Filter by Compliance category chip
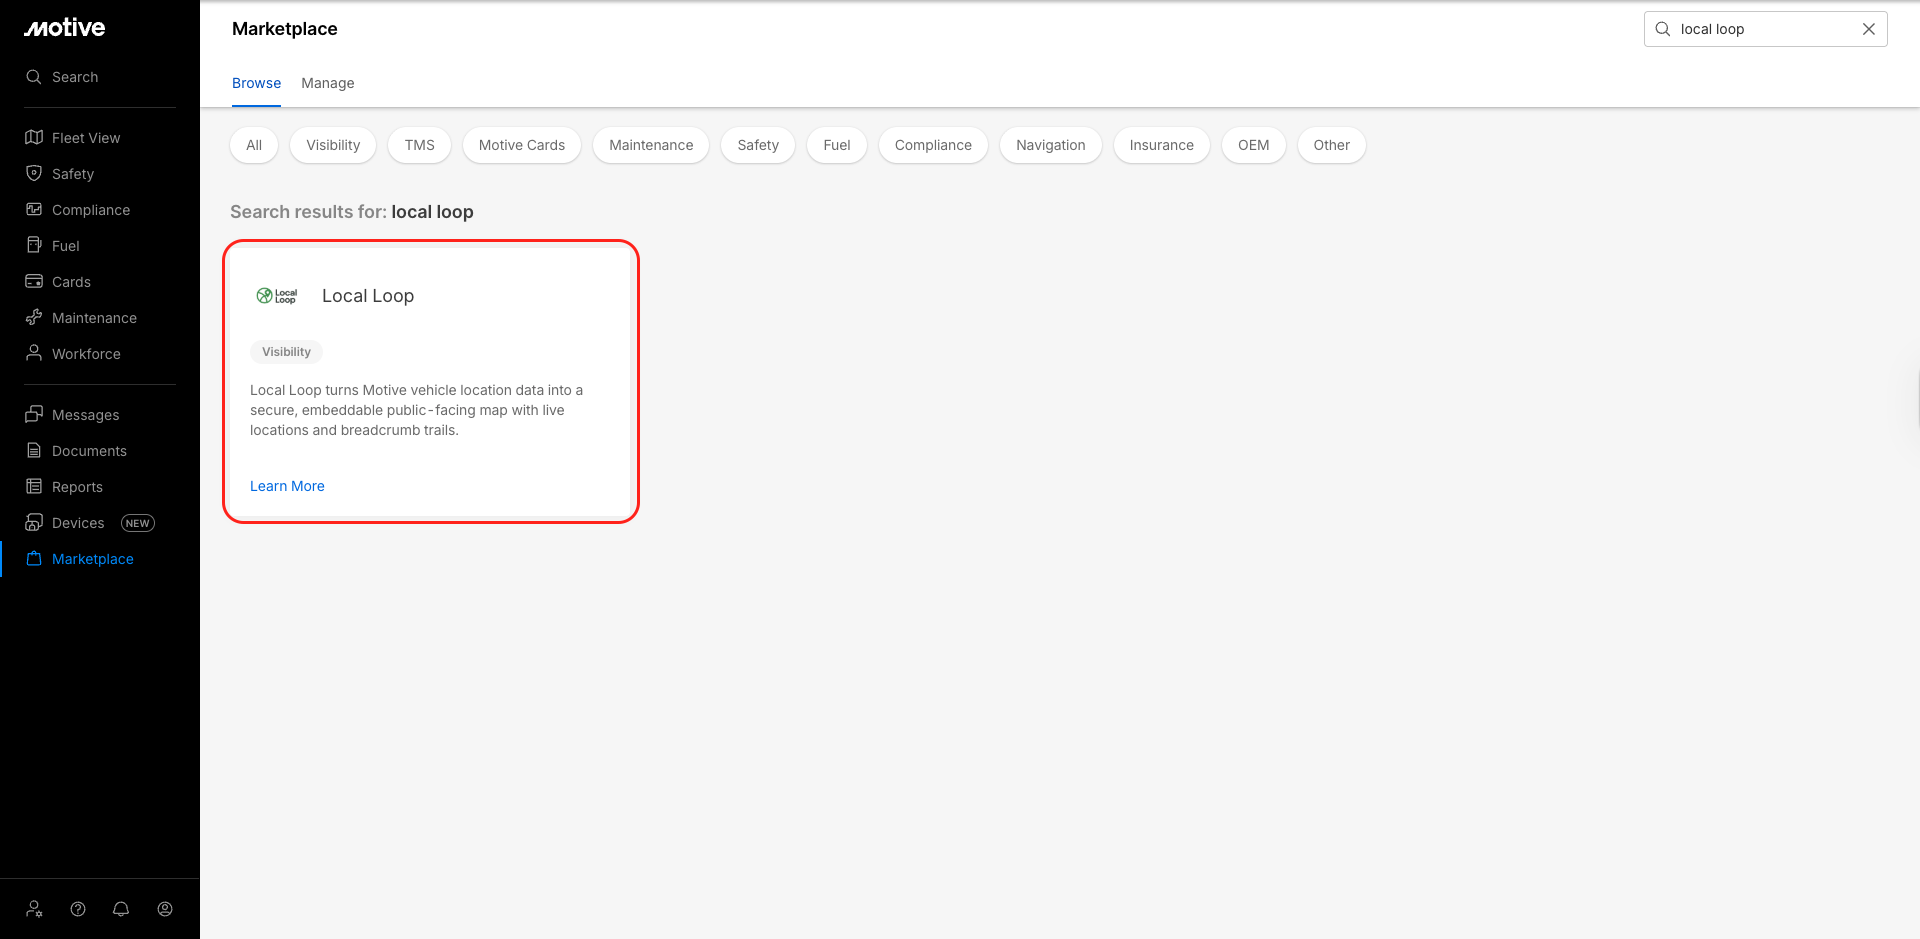 click(x=933, y=145)
